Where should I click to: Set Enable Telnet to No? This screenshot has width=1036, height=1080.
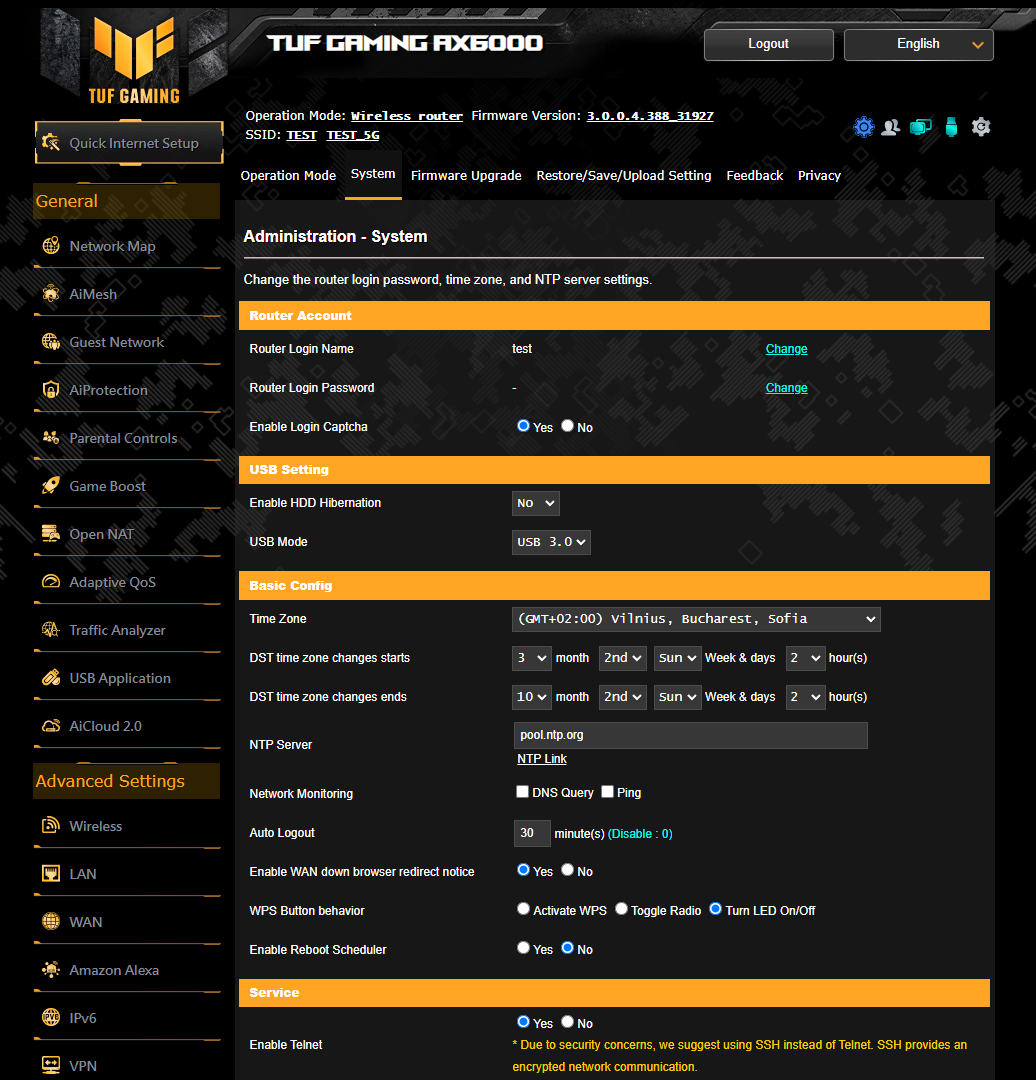click(x=568, y=1021)
